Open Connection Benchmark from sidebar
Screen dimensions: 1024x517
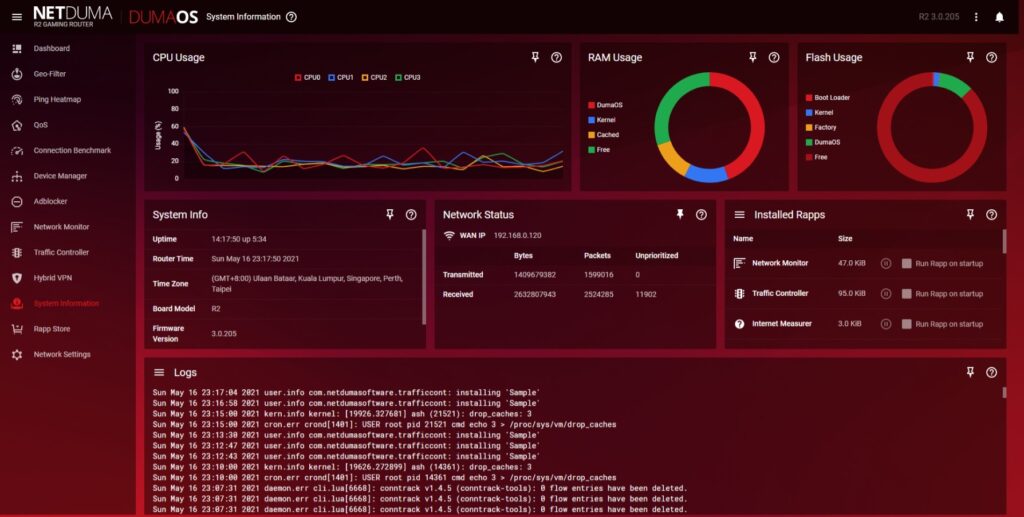coord(72,150)
